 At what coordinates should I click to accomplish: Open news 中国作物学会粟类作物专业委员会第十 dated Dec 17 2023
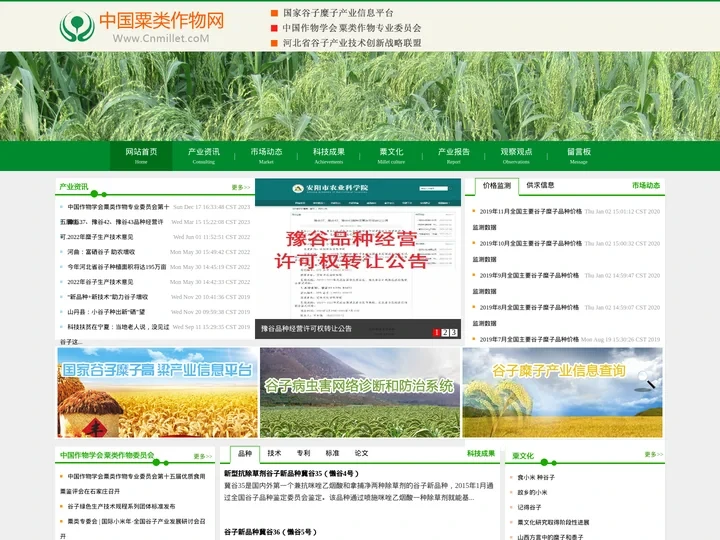[118, 207]
